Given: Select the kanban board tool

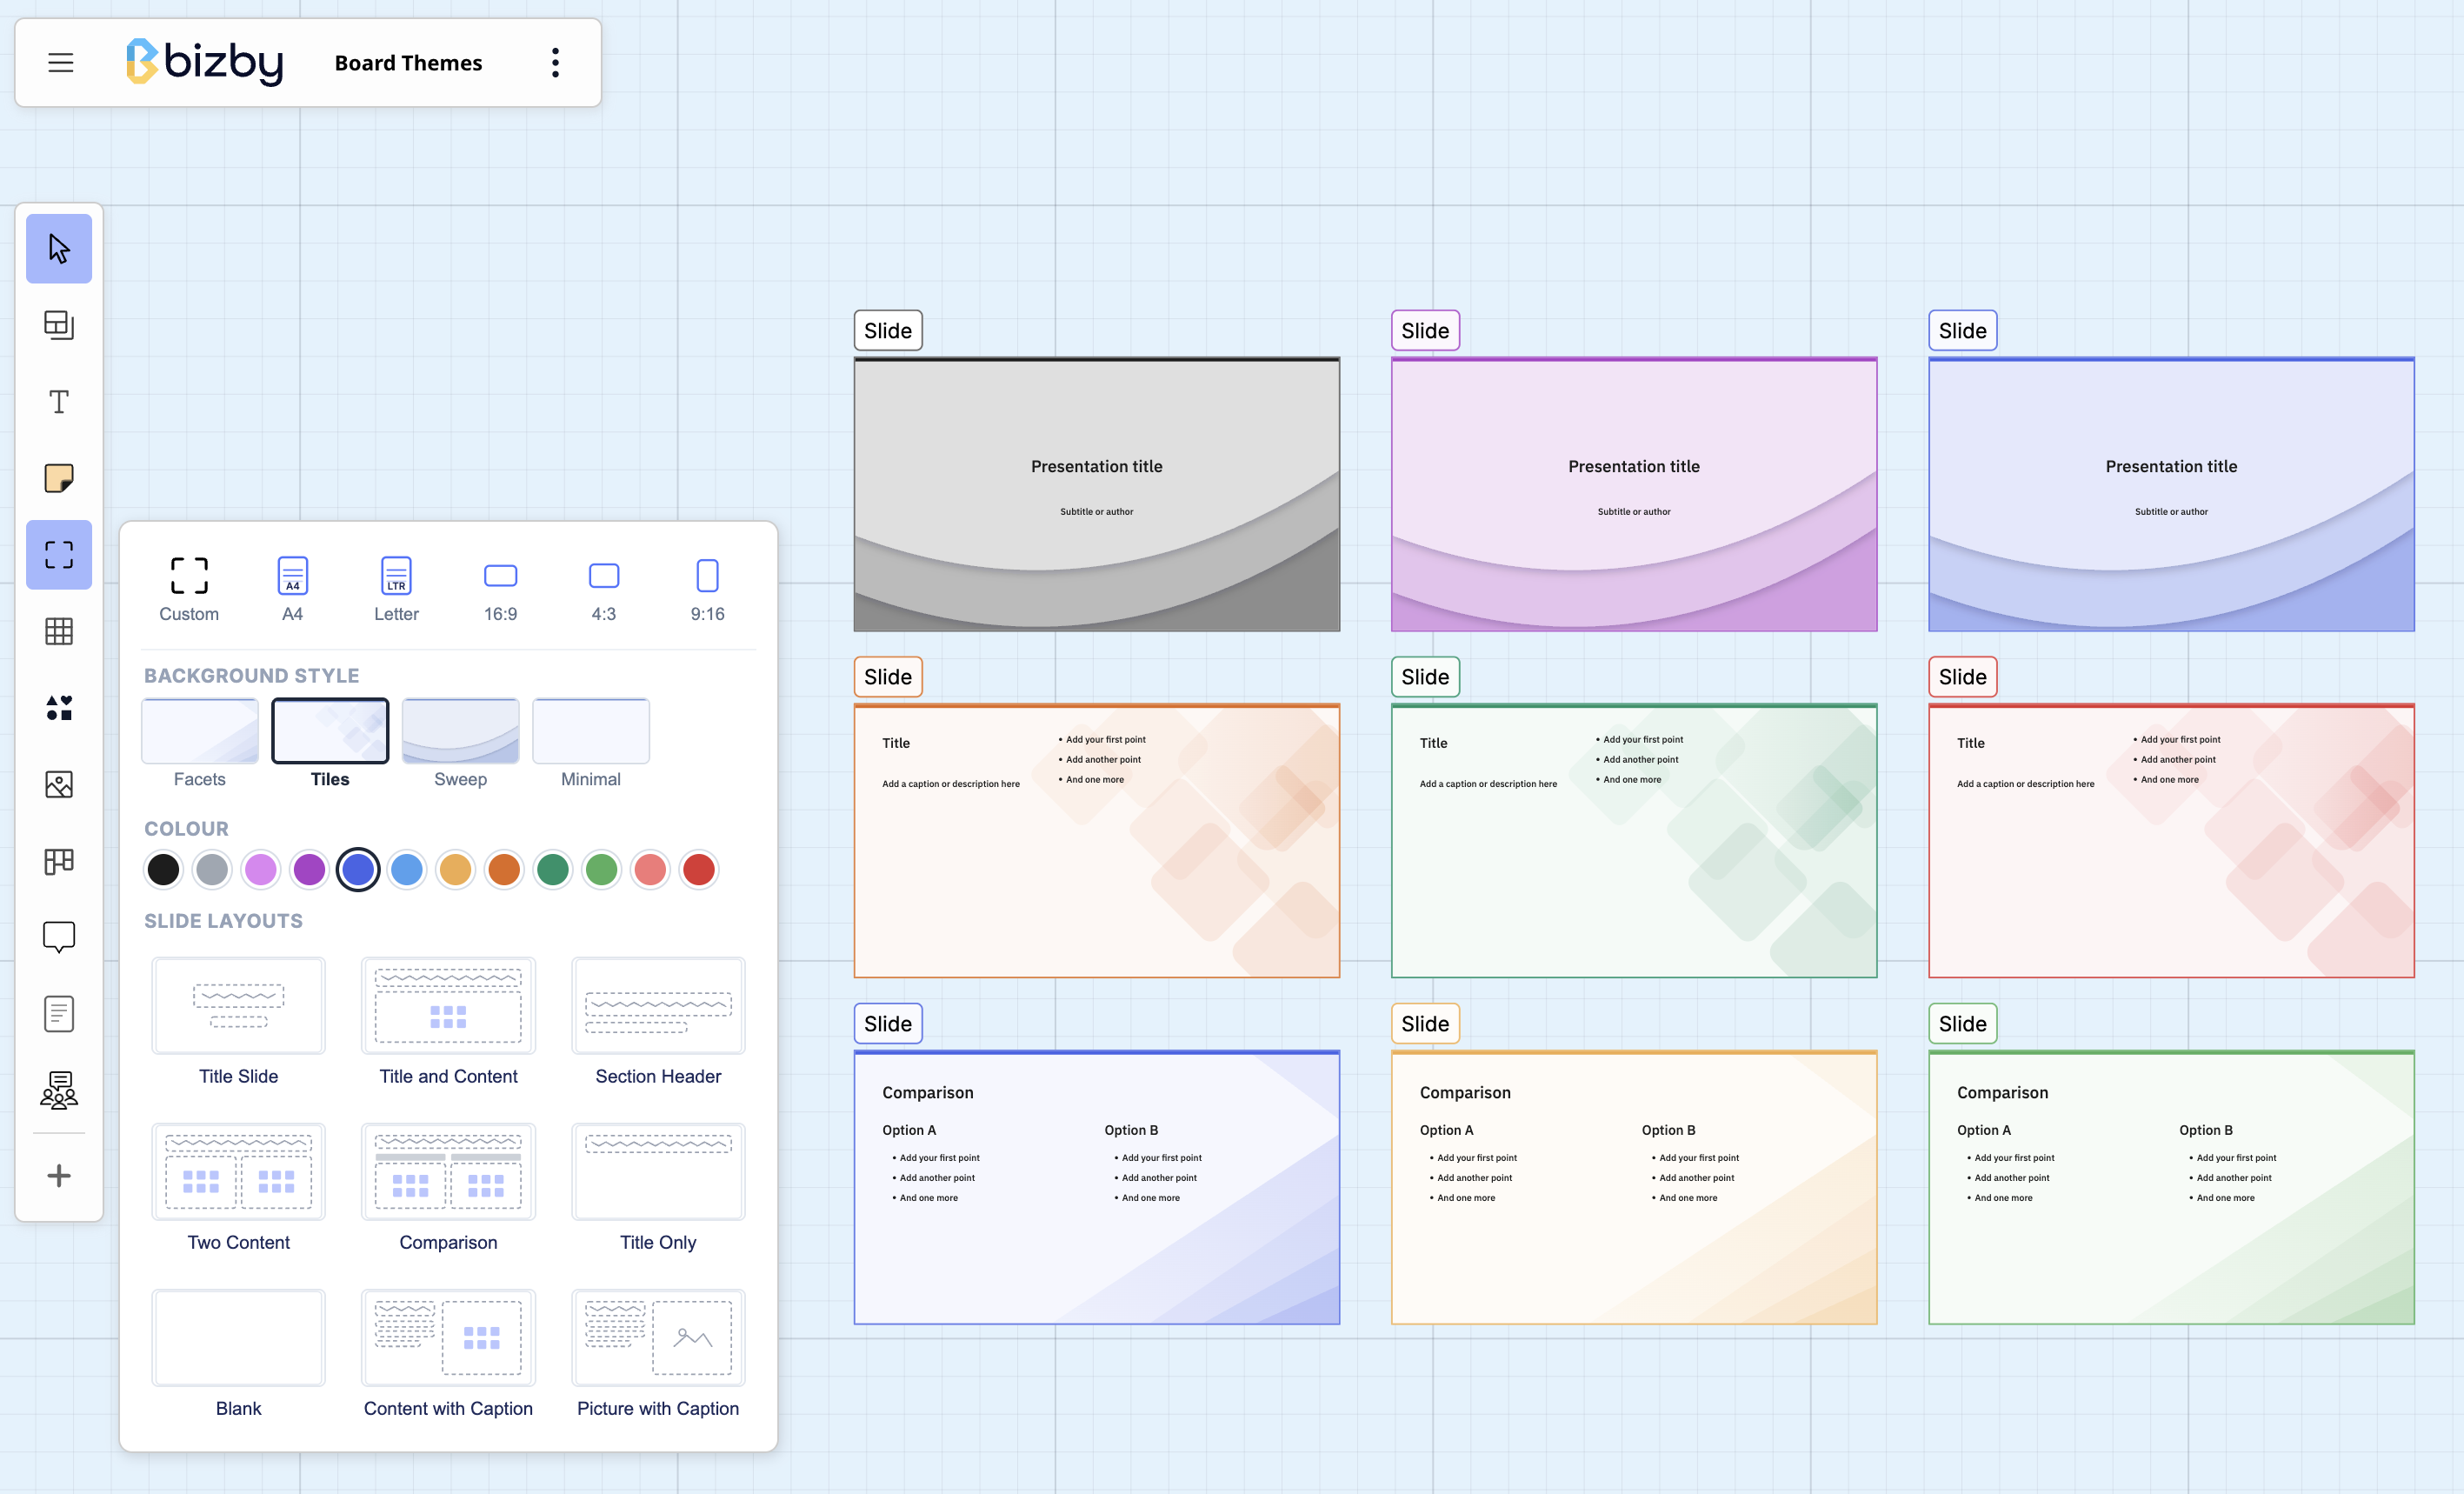Looking at the screenshot, I should point(59,861).
